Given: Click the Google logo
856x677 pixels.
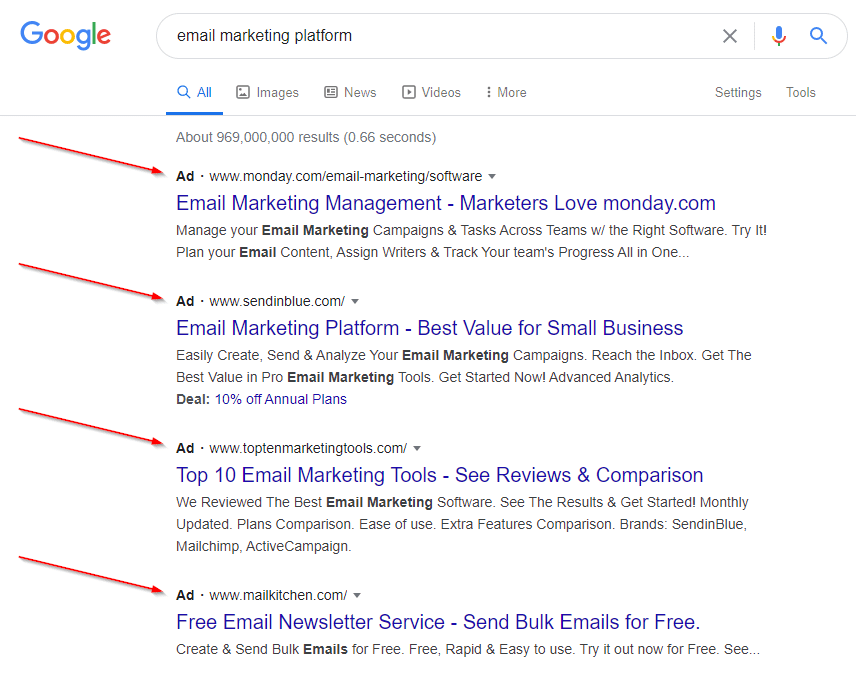Looking at the screenshot, I should coord(66,35).
